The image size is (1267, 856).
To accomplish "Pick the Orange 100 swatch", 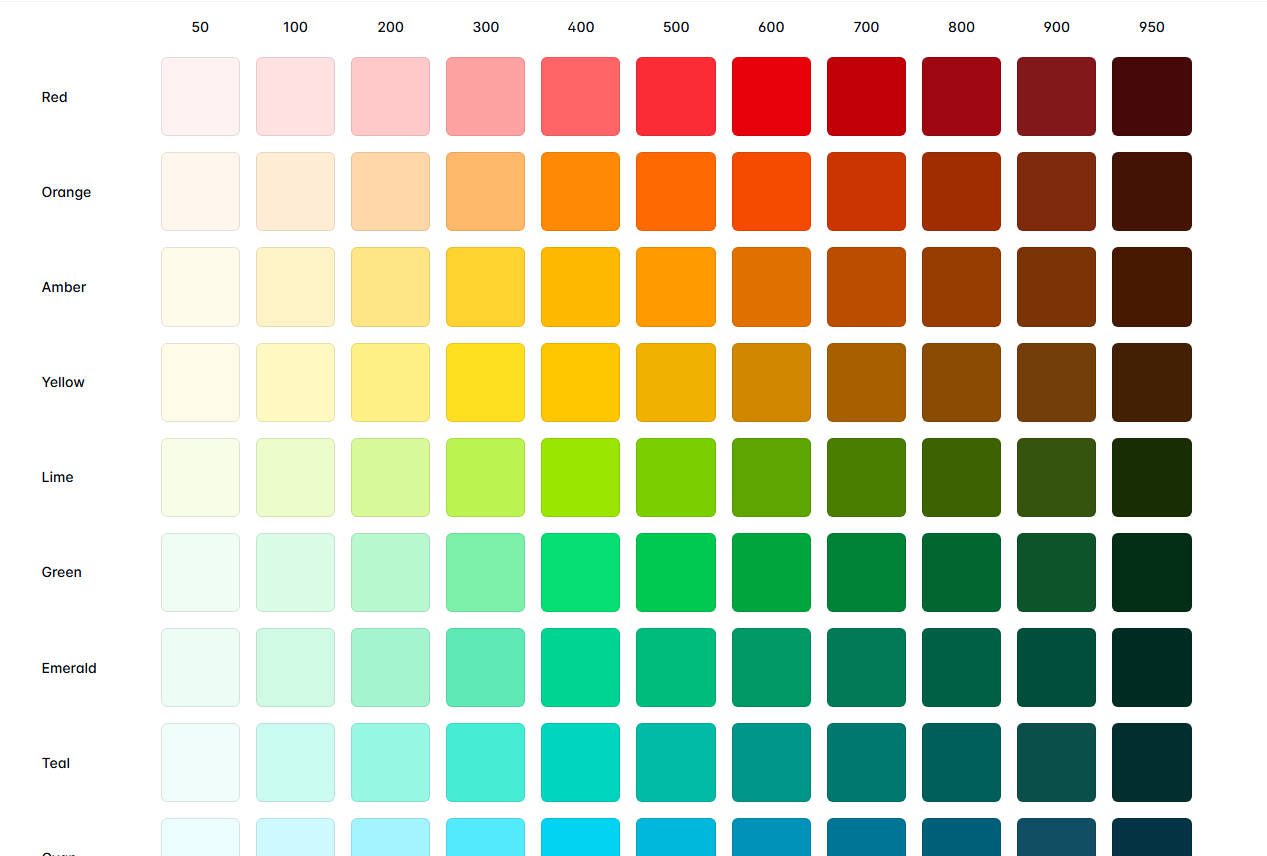I will tap(295, 191).
